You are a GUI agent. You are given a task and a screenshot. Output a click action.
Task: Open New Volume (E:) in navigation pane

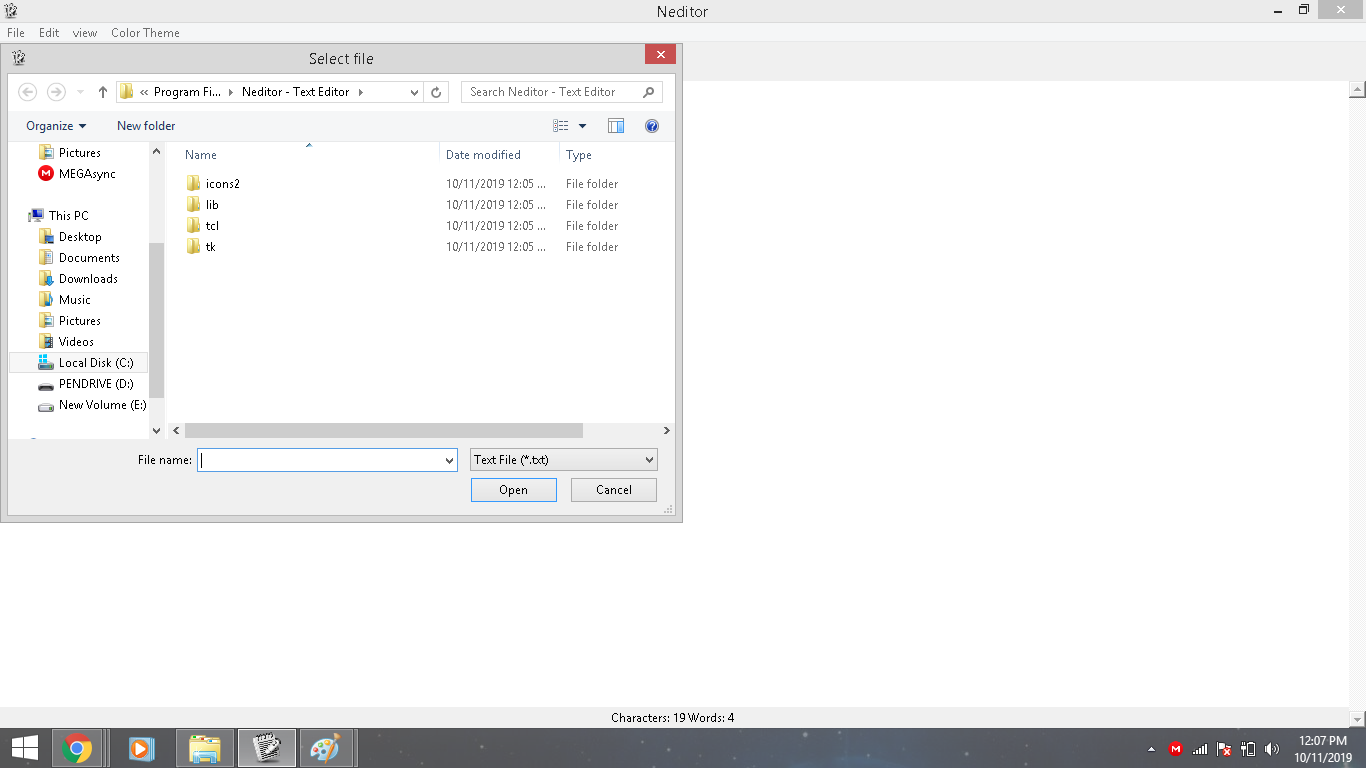(92, 405)
